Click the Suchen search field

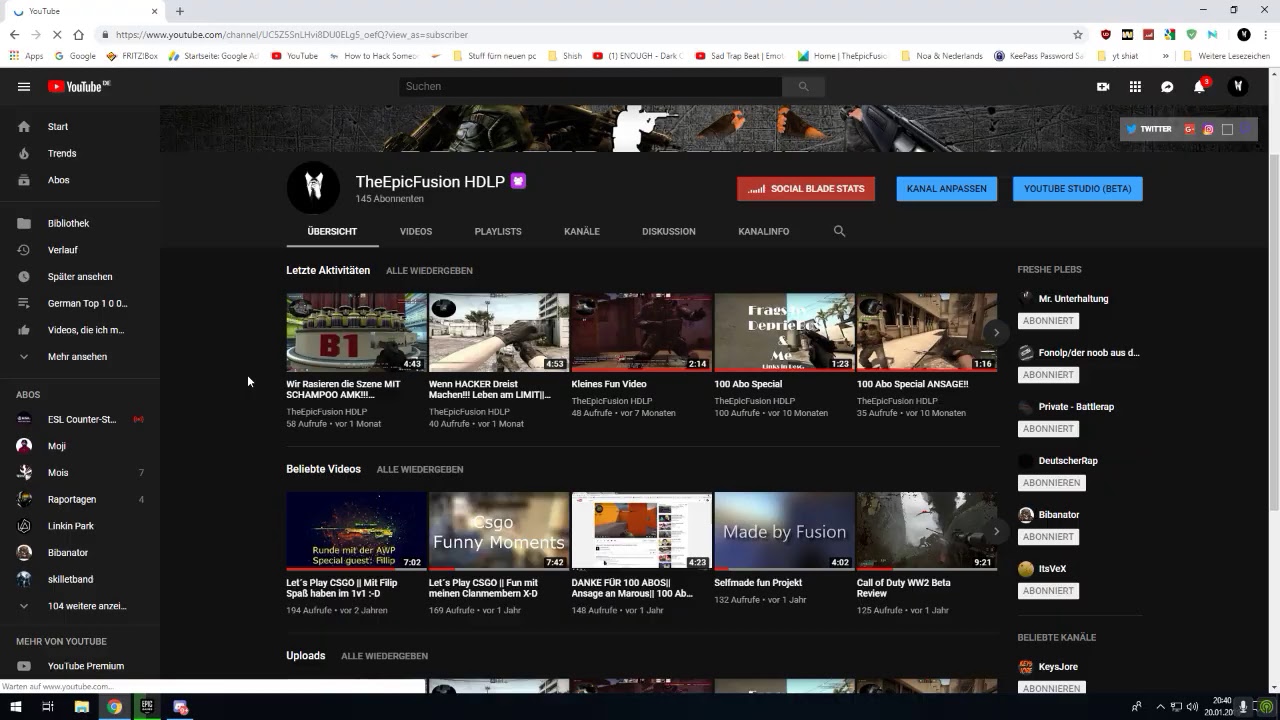(x=591, y=87)
